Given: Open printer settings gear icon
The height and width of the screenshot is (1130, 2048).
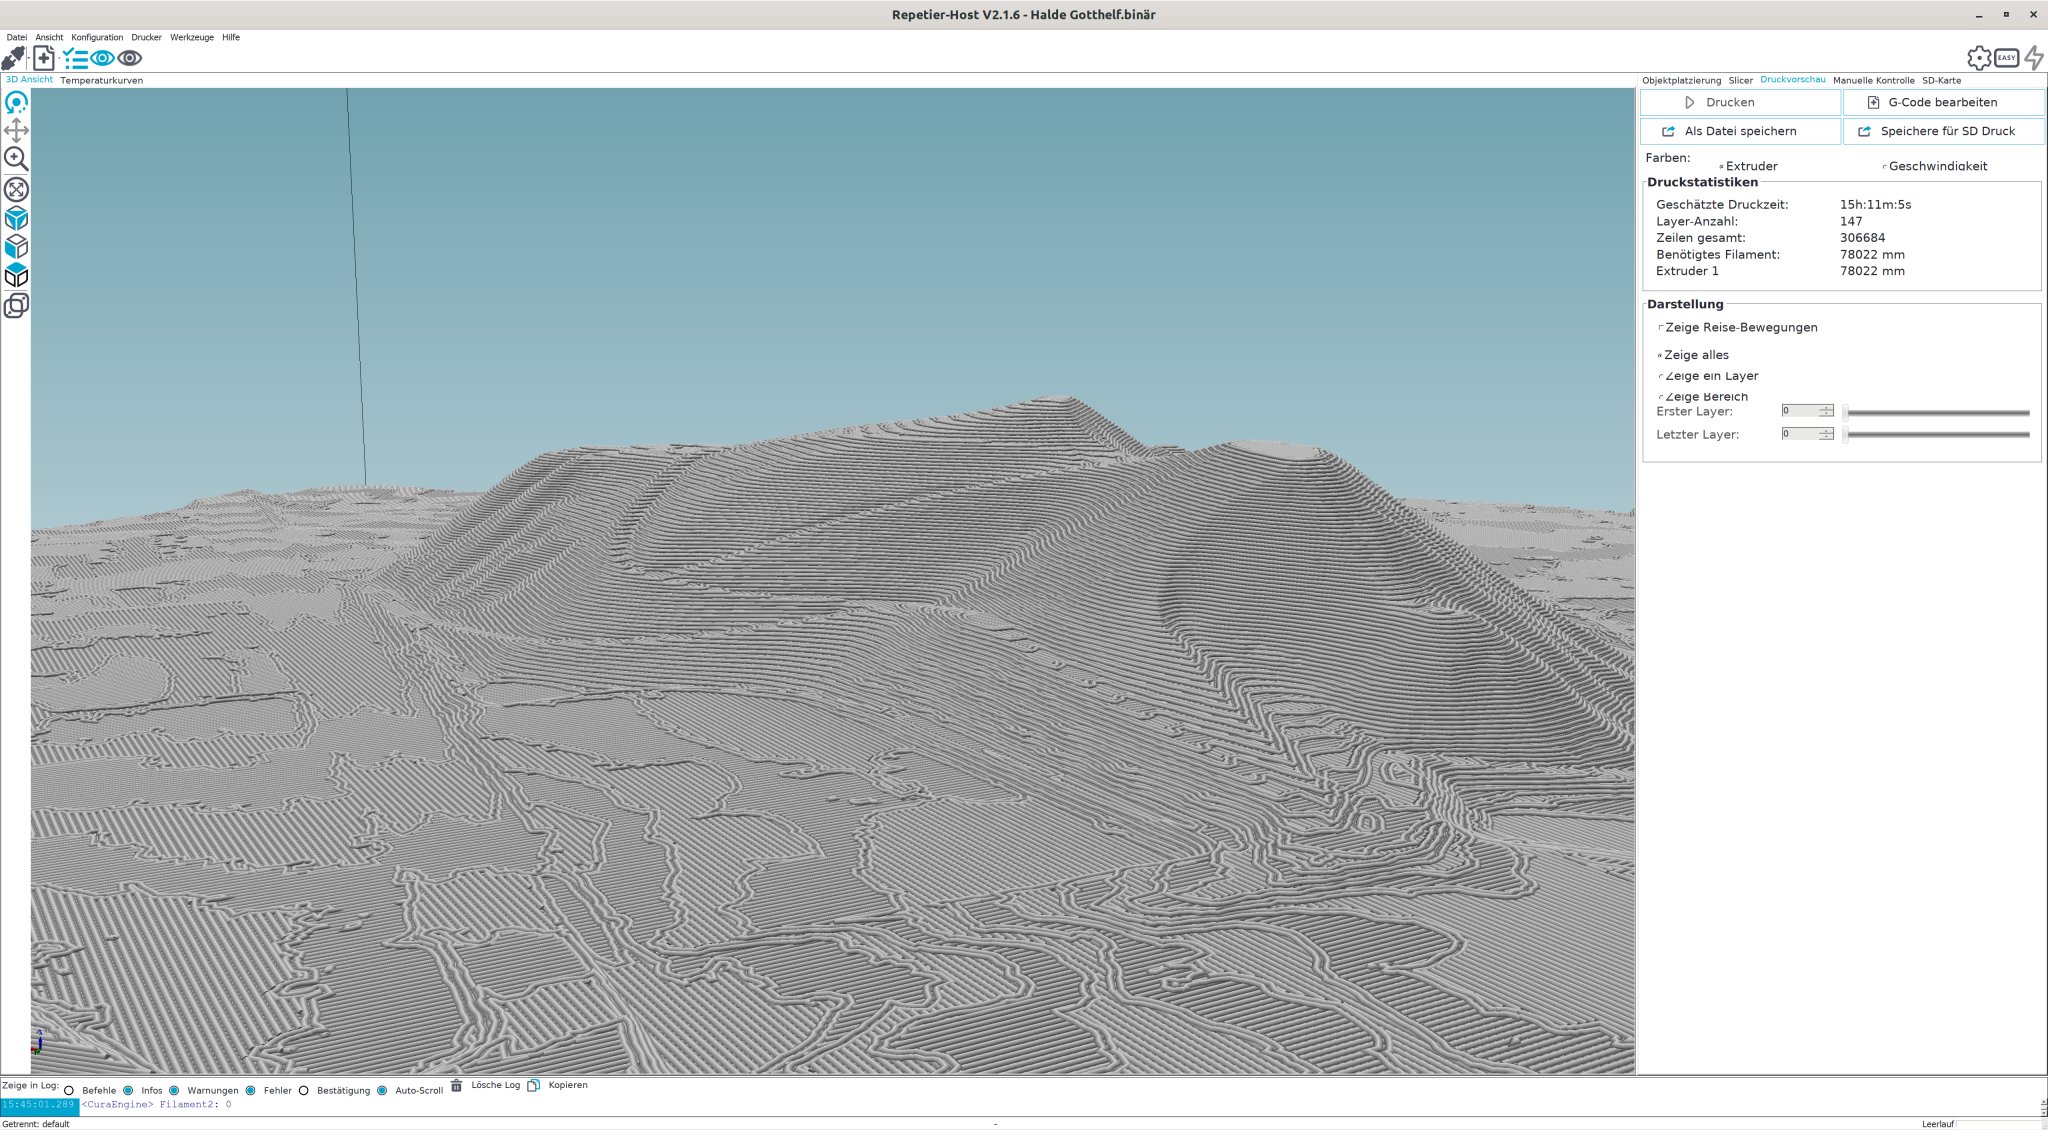Looking at the screenshot, I should tap(1978, 58).
